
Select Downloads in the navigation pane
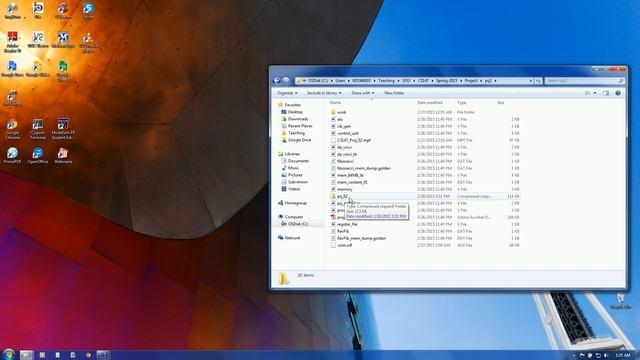[x=298, y=119]
